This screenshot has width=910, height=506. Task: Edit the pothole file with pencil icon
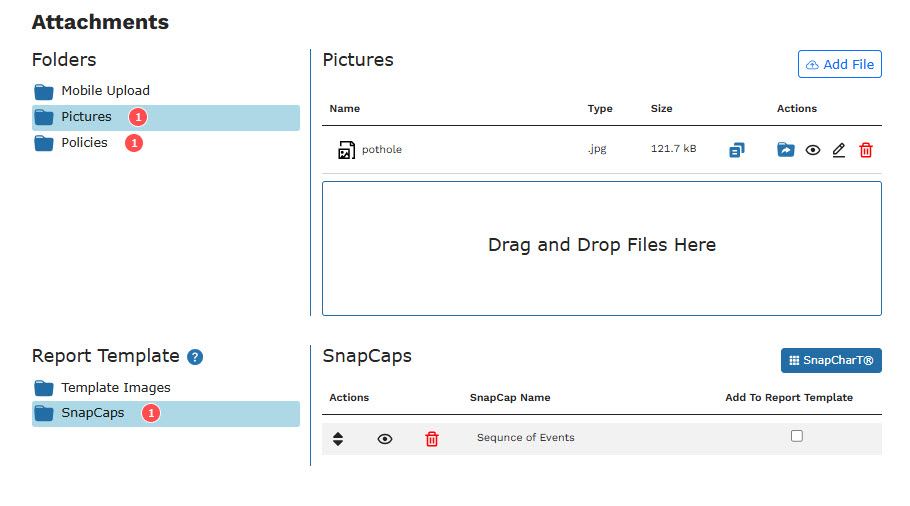coord(839,150)
